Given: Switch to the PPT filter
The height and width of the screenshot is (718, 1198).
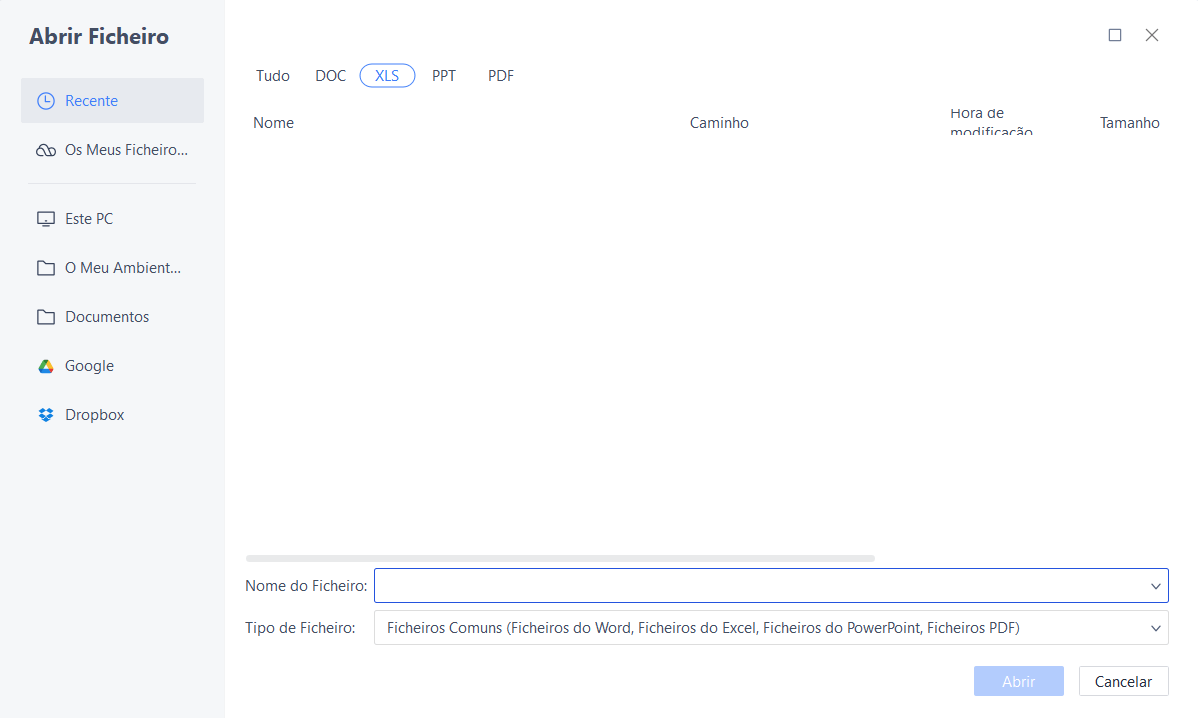Looking at the screenshot, I should coord(444,75).
